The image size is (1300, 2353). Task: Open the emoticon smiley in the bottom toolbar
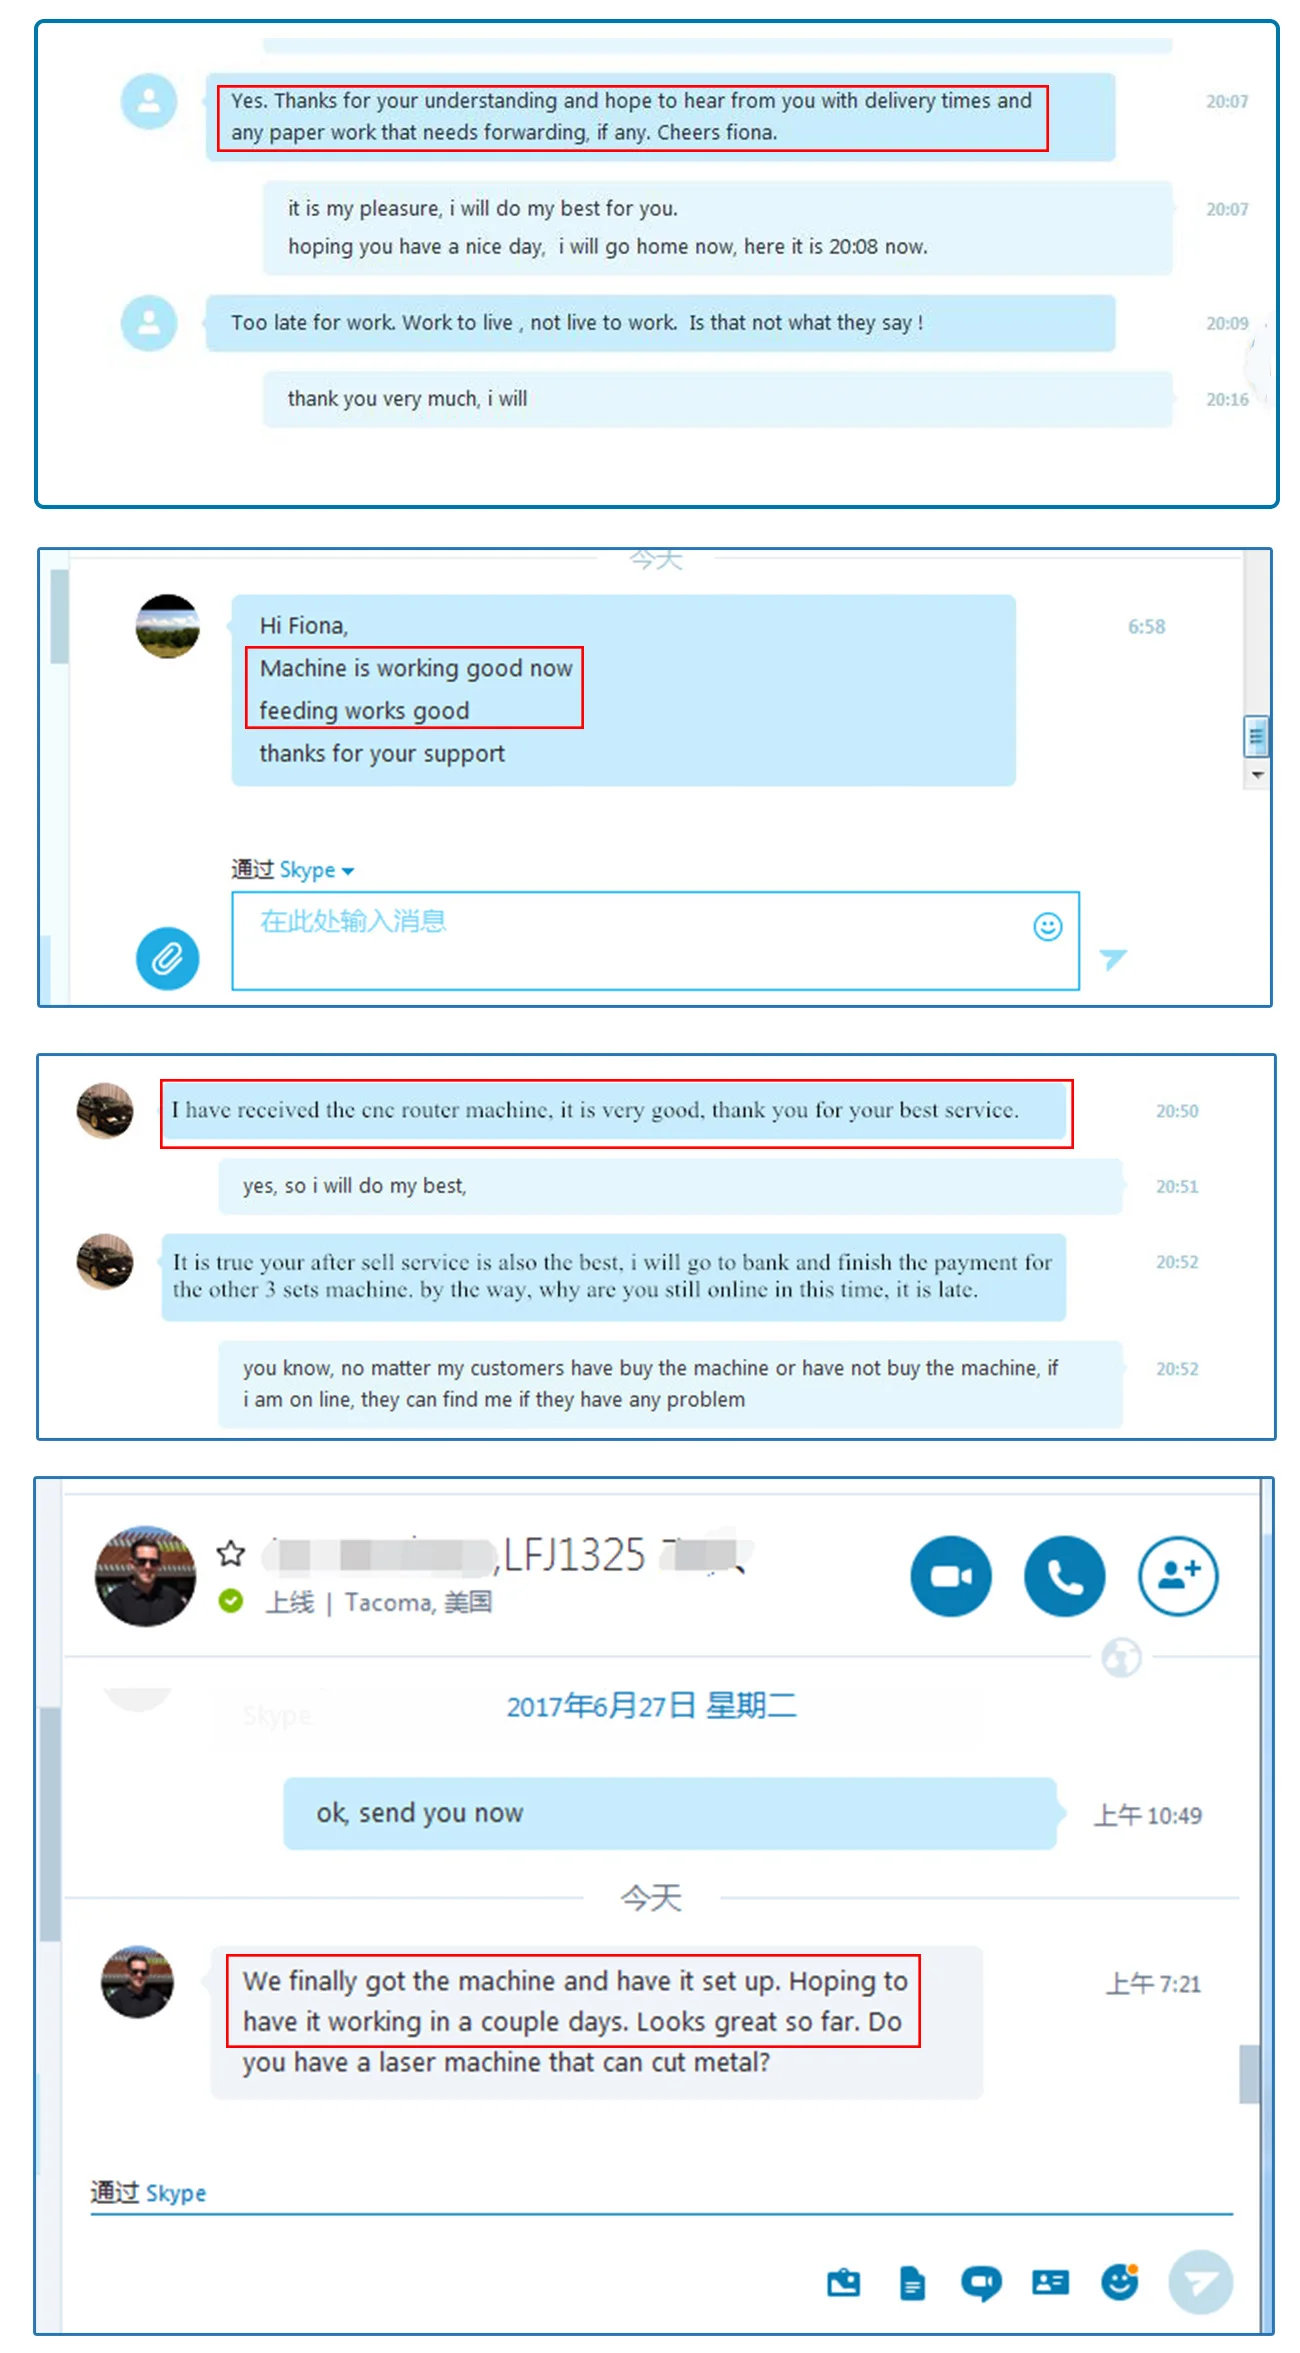click(x=1119, y=2281)
